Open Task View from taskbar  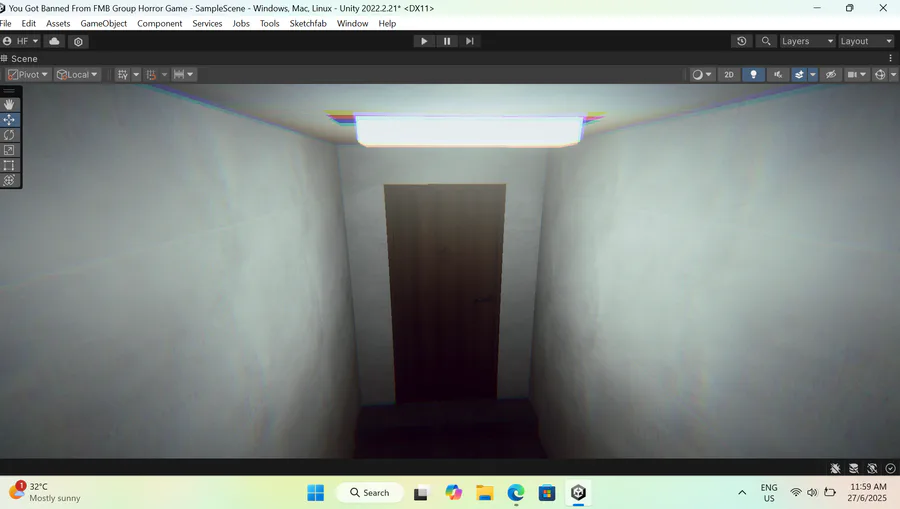tap(421, 492)
